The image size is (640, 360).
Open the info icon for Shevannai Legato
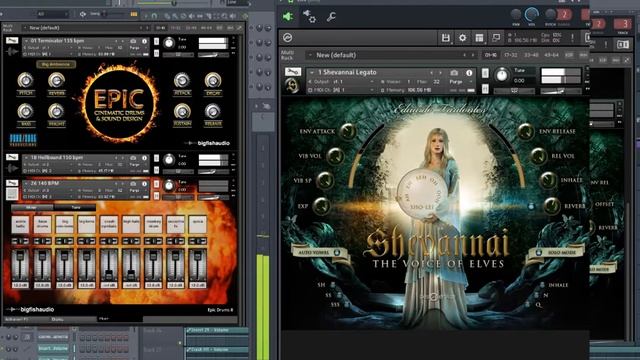(469, 73)
